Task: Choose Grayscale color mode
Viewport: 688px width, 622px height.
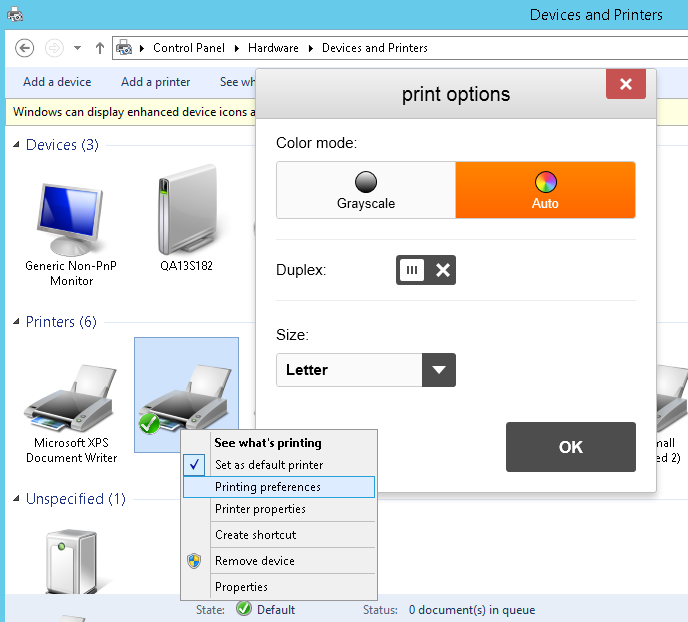Action: [365, 190]
